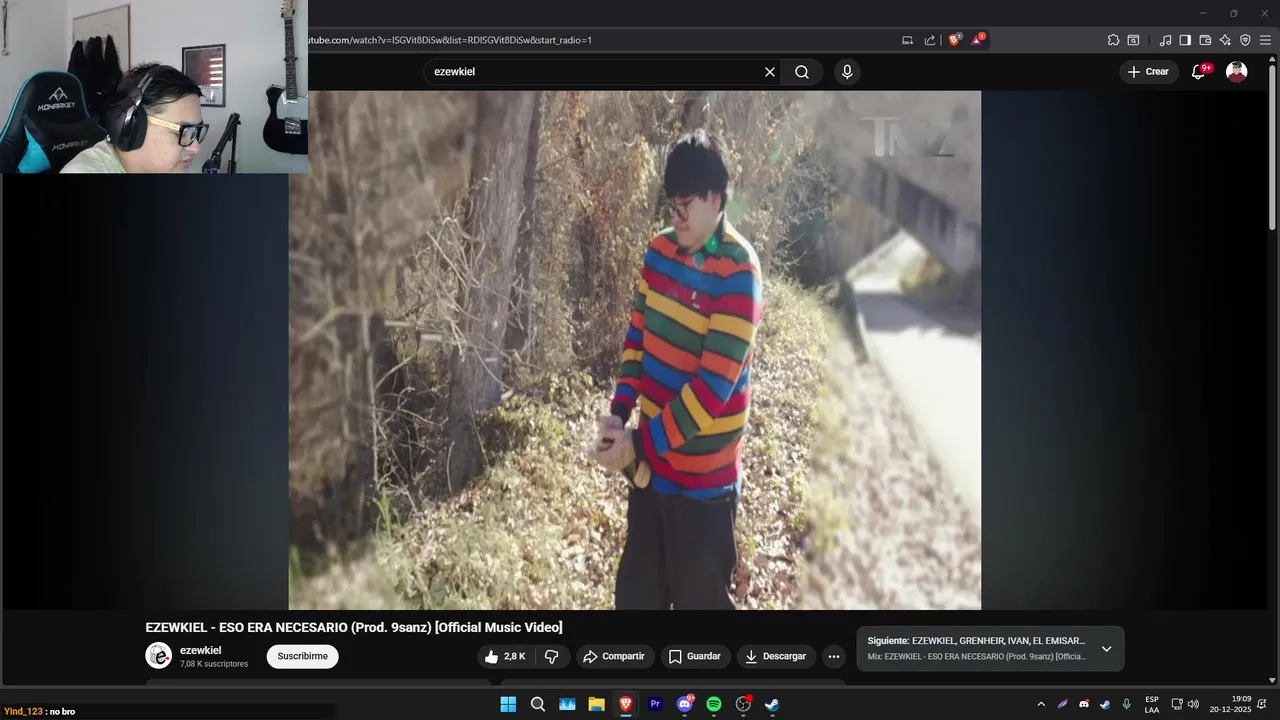Open File Explorer from the taskbar
This screenshot has width=1280, height=720.
coord(596,704)
